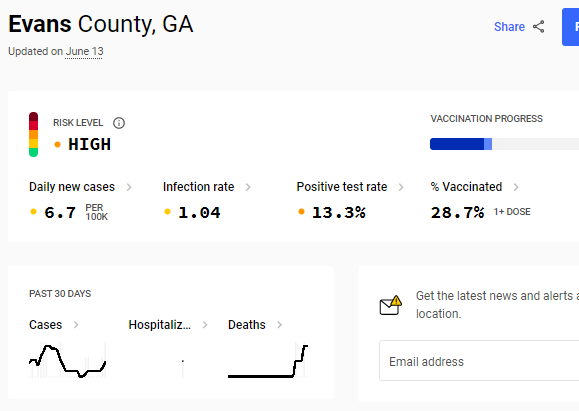The height and width of the screenshot is (411, 579).
Task: Open the Deaths 30-day details
Action: click(255, 325)
